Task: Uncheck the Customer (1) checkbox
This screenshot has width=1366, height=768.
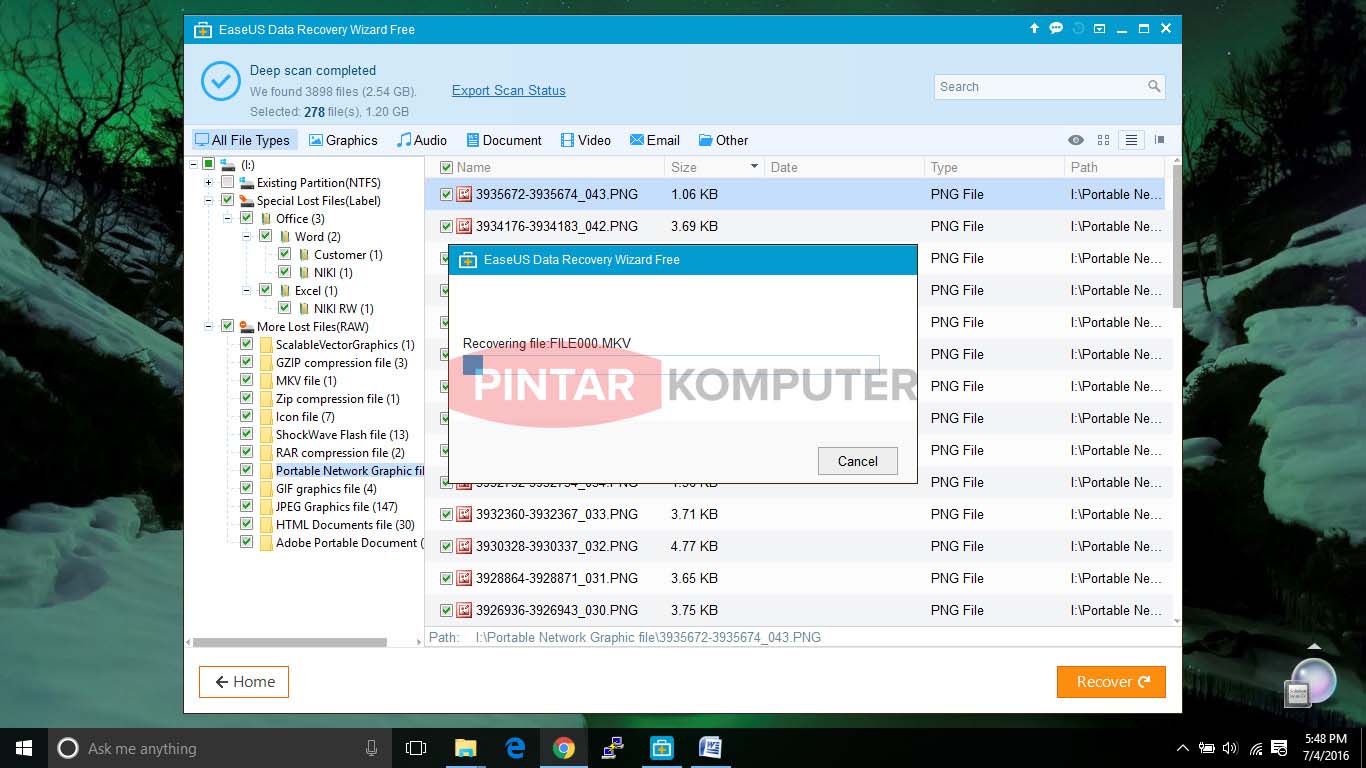Action: (x=284, y=255)
